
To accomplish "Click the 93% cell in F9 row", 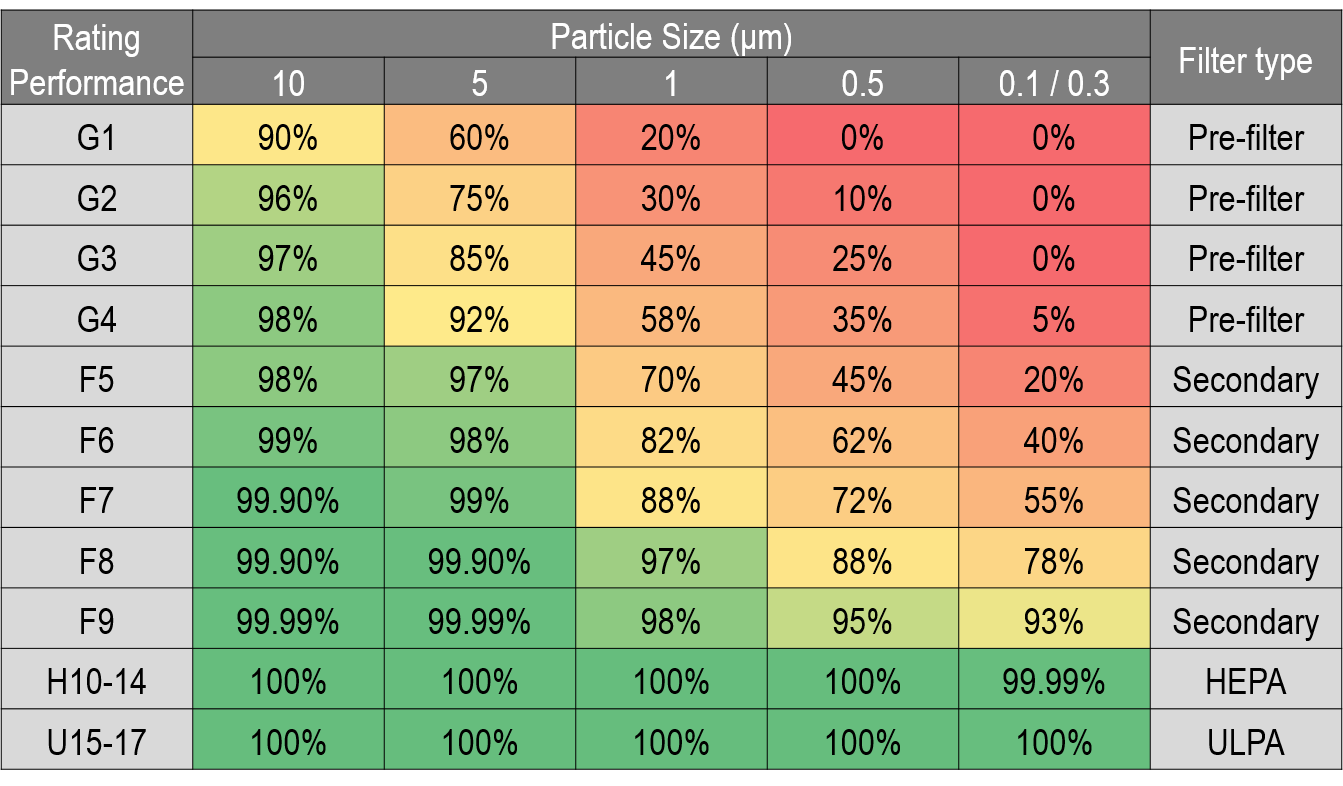I will (1054, 622).
